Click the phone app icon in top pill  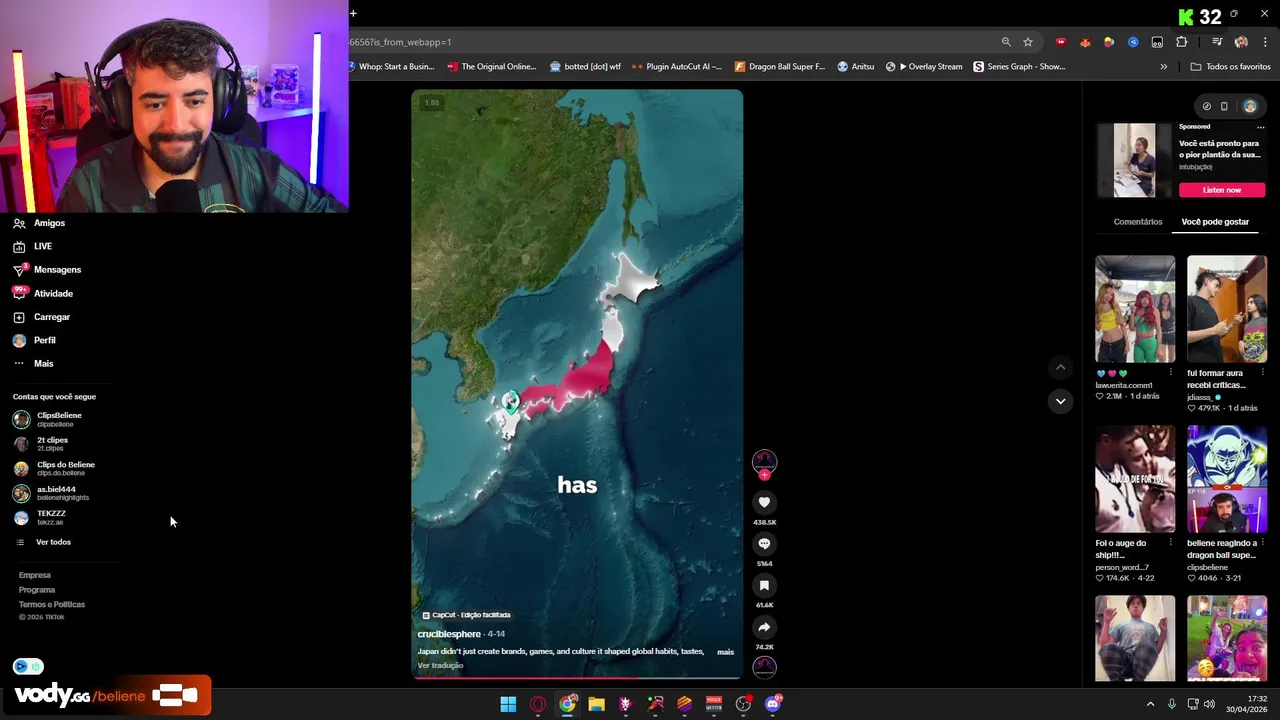pyautogui.click(x=1224, y=106)
